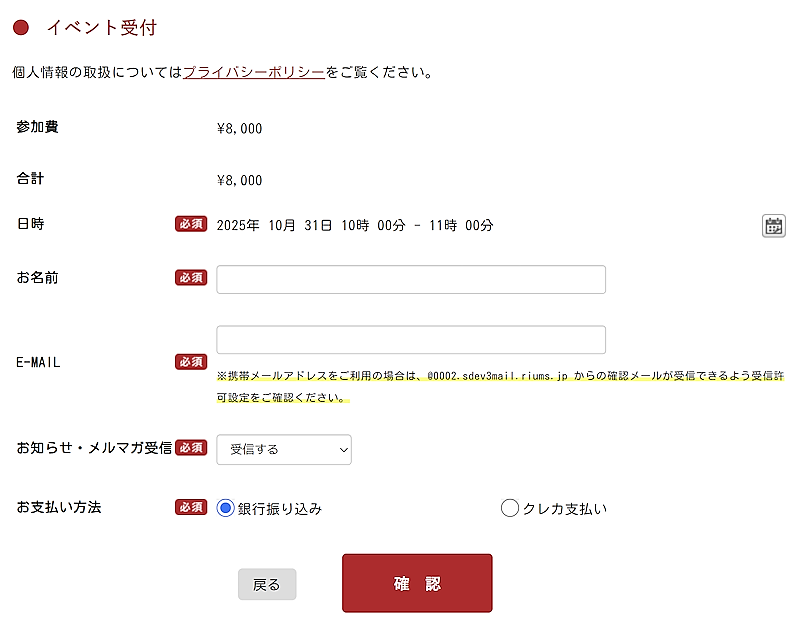Click the 必須 badge beside お名前

(x=191, y=277)
